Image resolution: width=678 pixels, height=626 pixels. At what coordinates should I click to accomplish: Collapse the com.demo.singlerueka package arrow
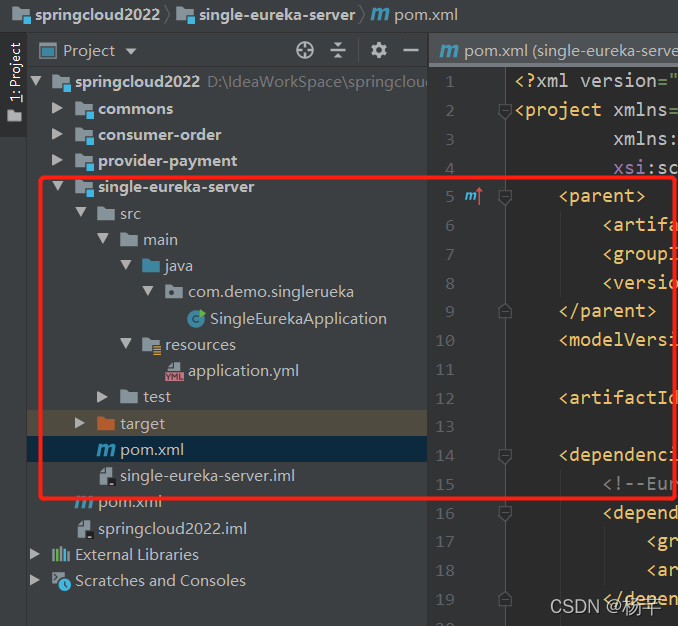148,291
